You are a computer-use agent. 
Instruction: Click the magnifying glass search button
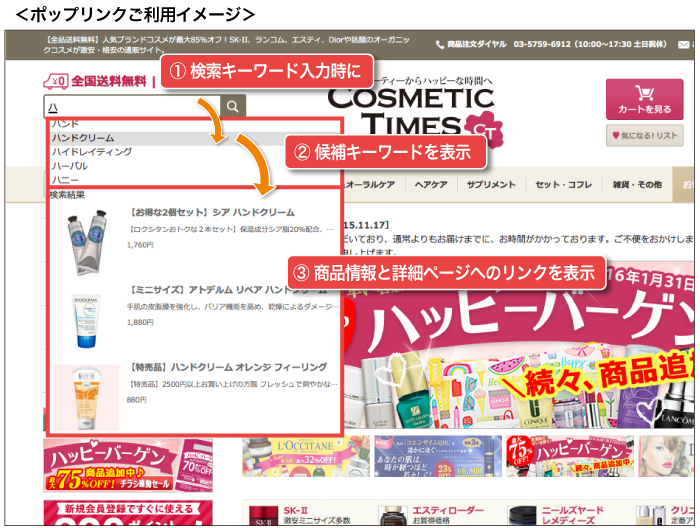(233, 106)
